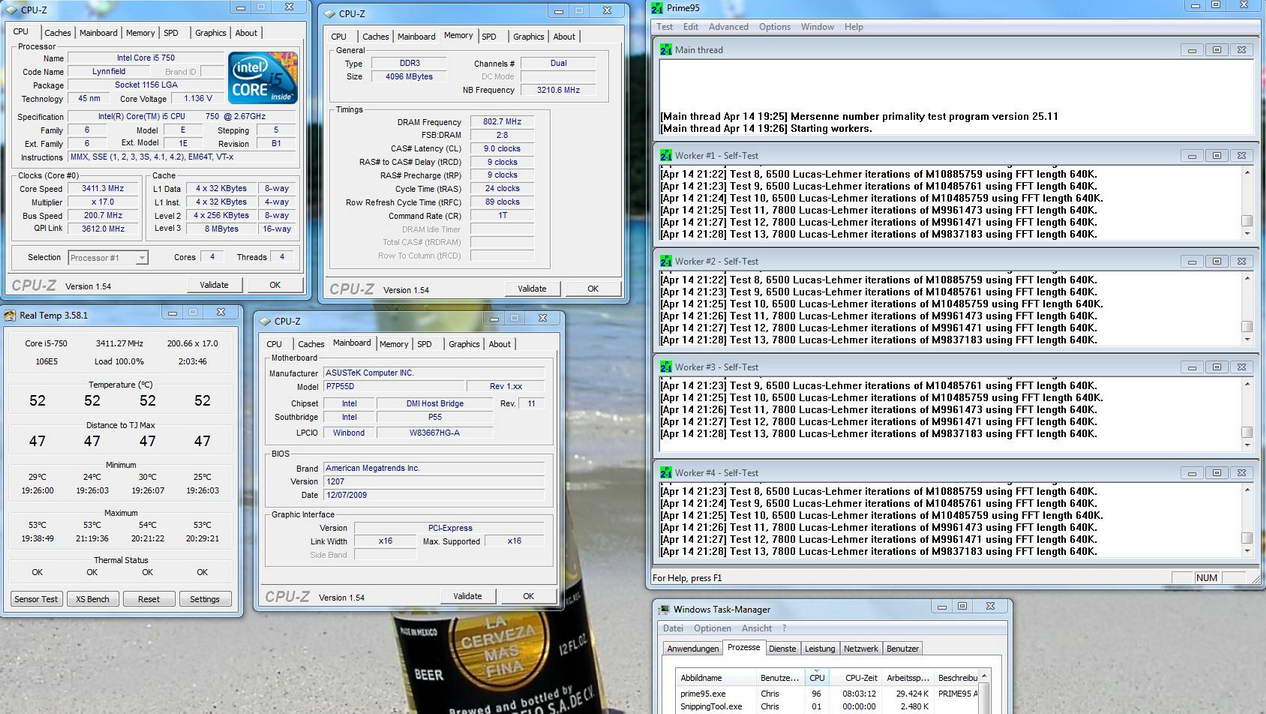
Task: Switch to the Dienste tab
Action: (x=782, y=648)
